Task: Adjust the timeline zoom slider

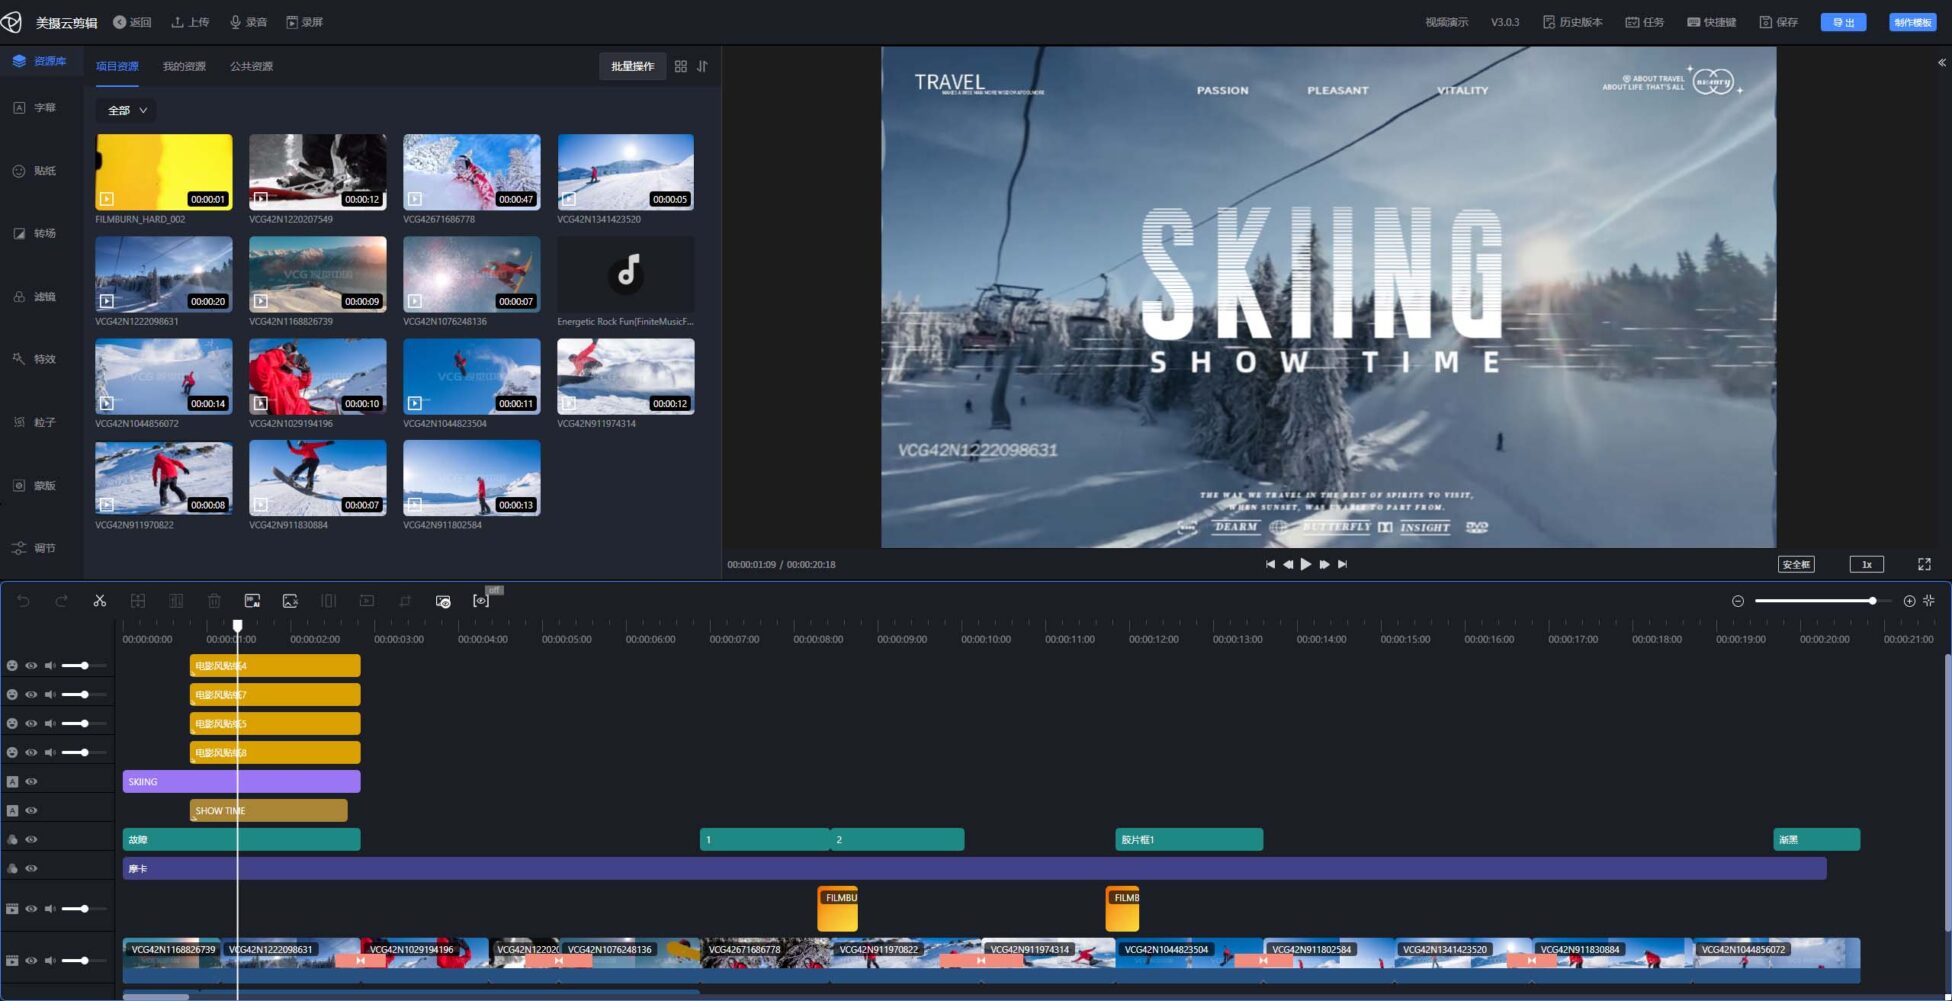Action: tap(1871, 601)
